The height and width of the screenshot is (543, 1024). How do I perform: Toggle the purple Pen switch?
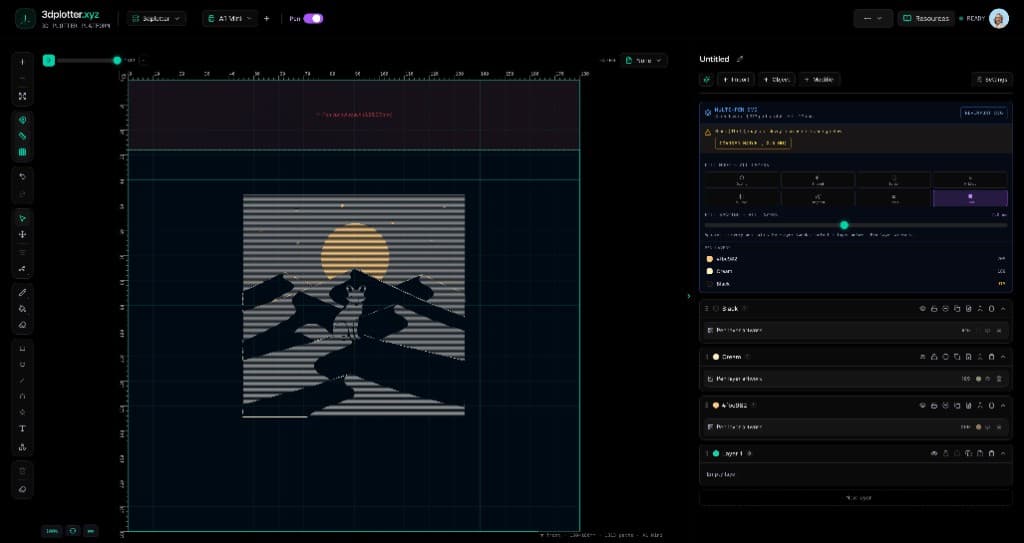point(313,18)
